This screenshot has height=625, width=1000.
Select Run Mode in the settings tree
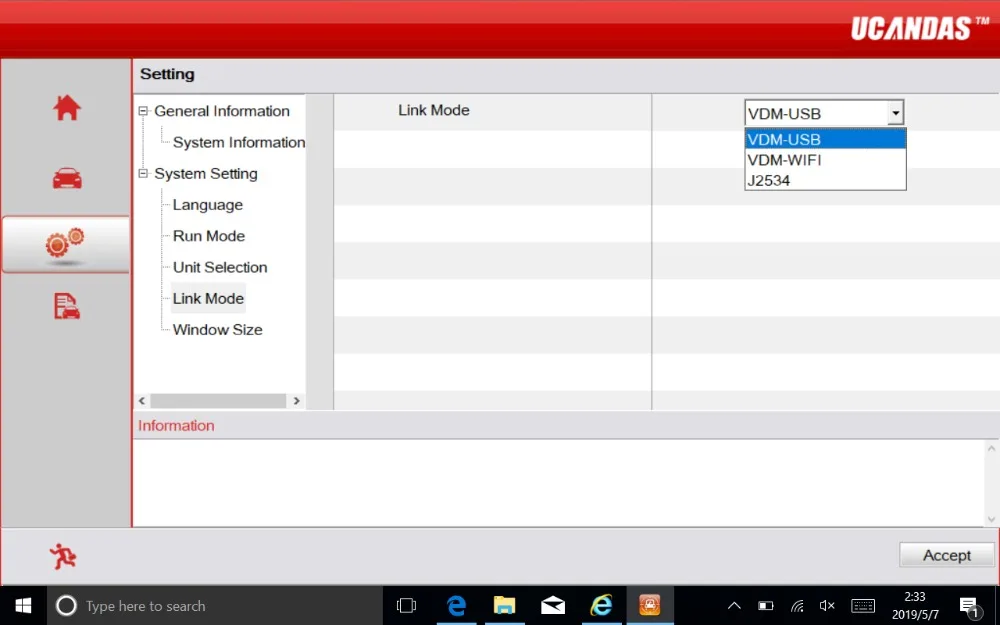[209, 236]
